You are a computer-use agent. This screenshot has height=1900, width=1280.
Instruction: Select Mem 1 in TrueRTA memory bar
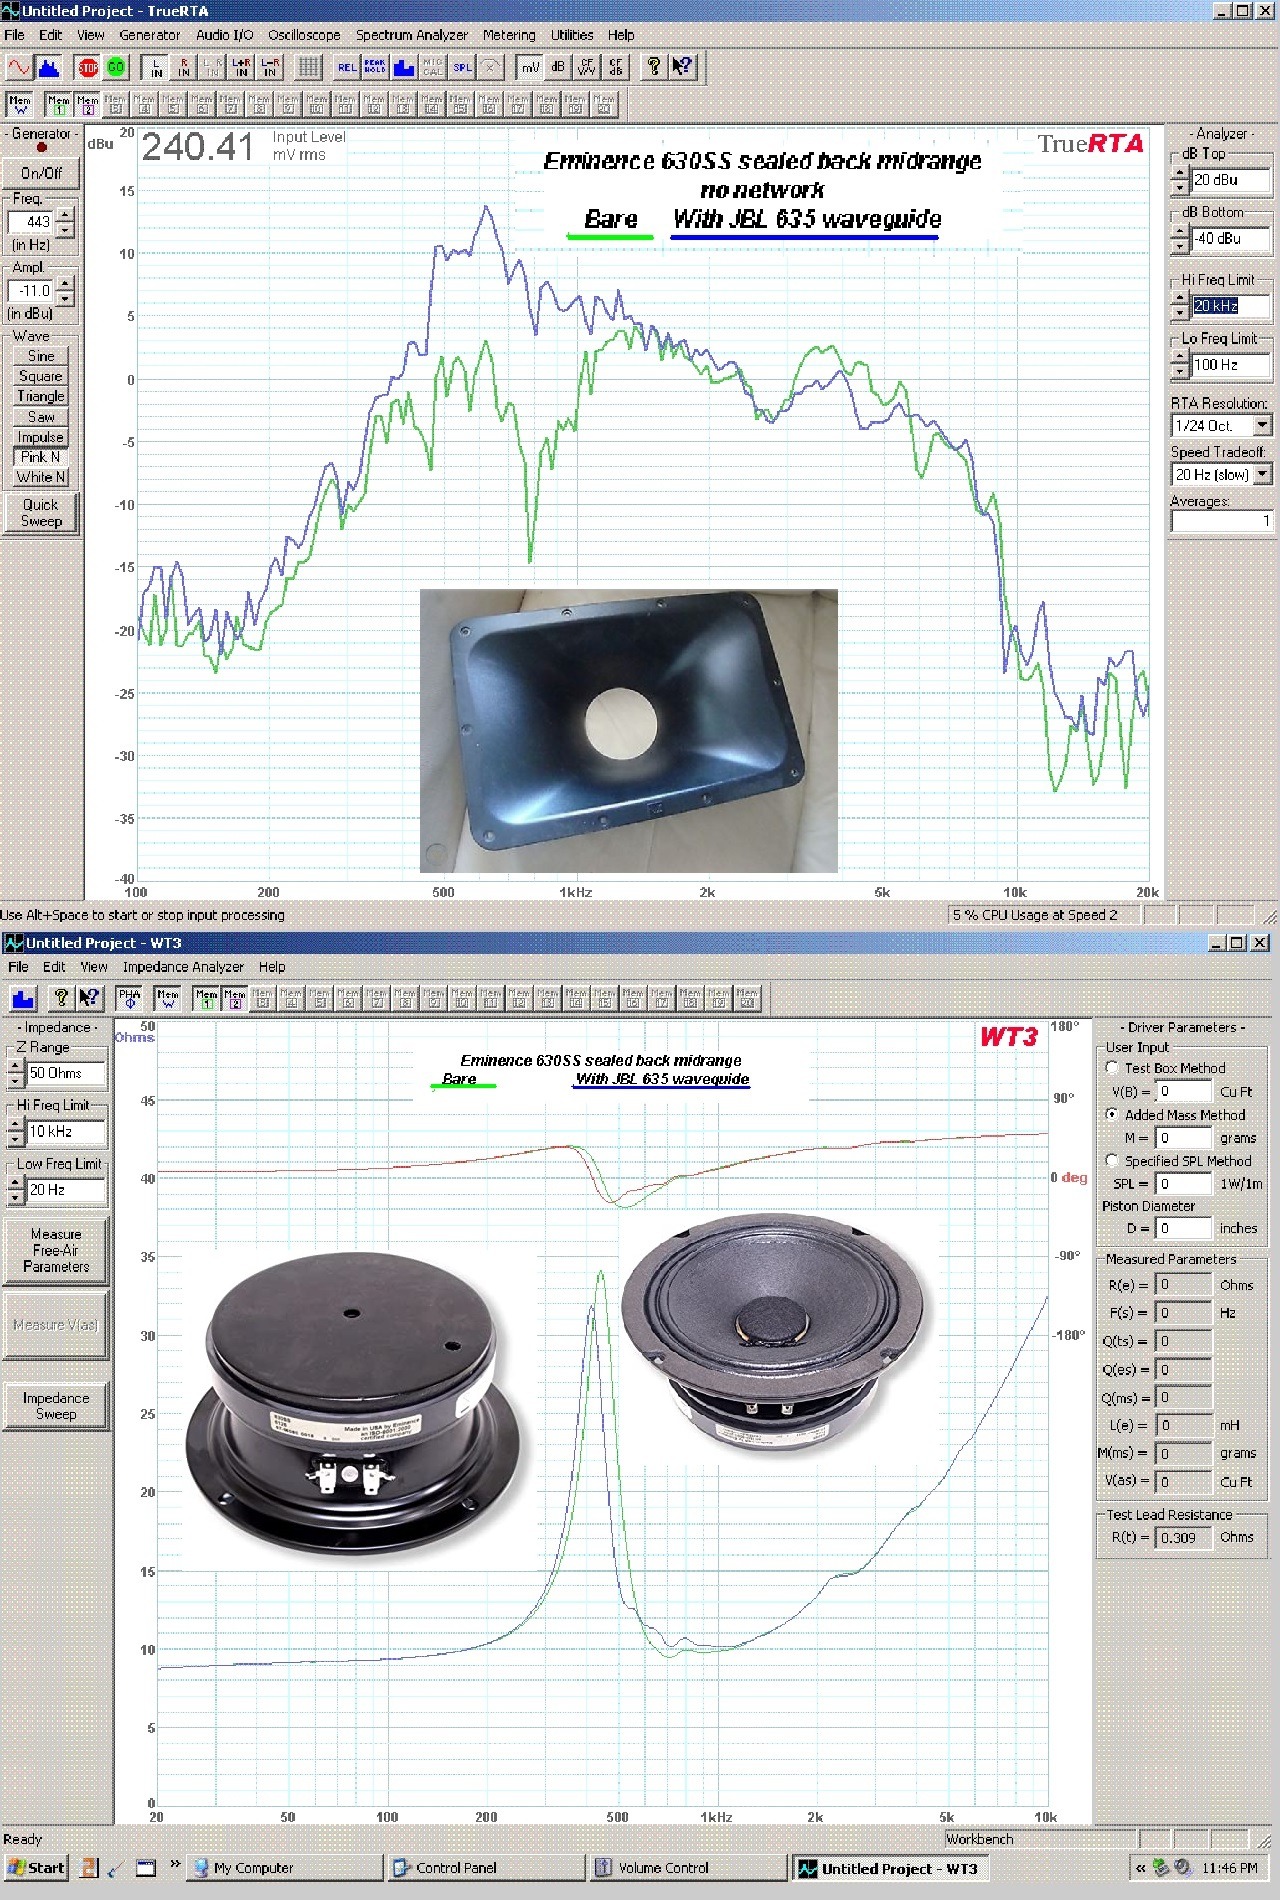pos(59,103)
